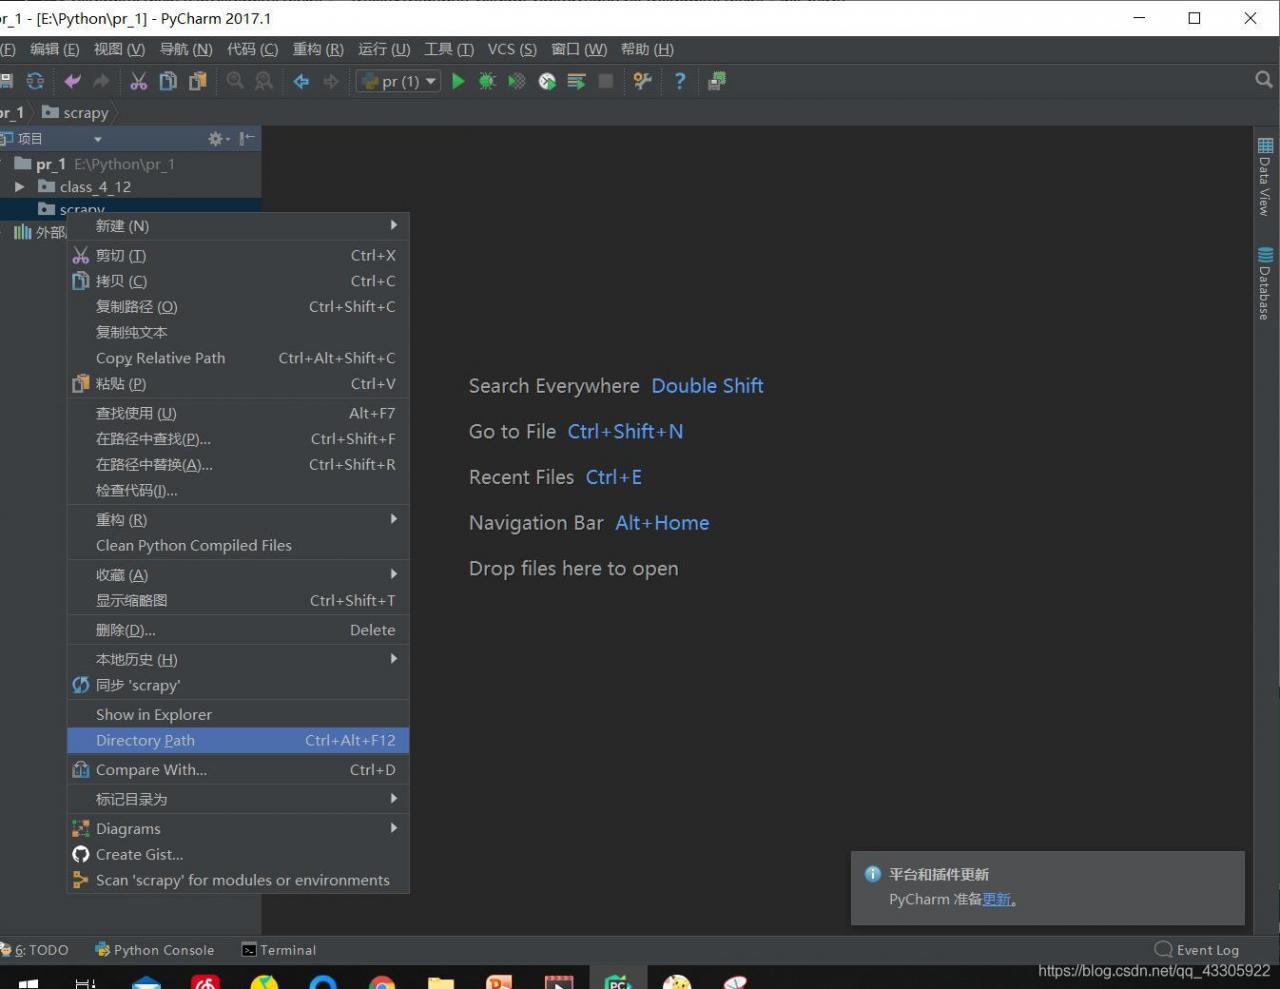Viewport: 1280px width, 989px height.
Task: Run the pr (1) configuration
Action: tap(458, 81)
